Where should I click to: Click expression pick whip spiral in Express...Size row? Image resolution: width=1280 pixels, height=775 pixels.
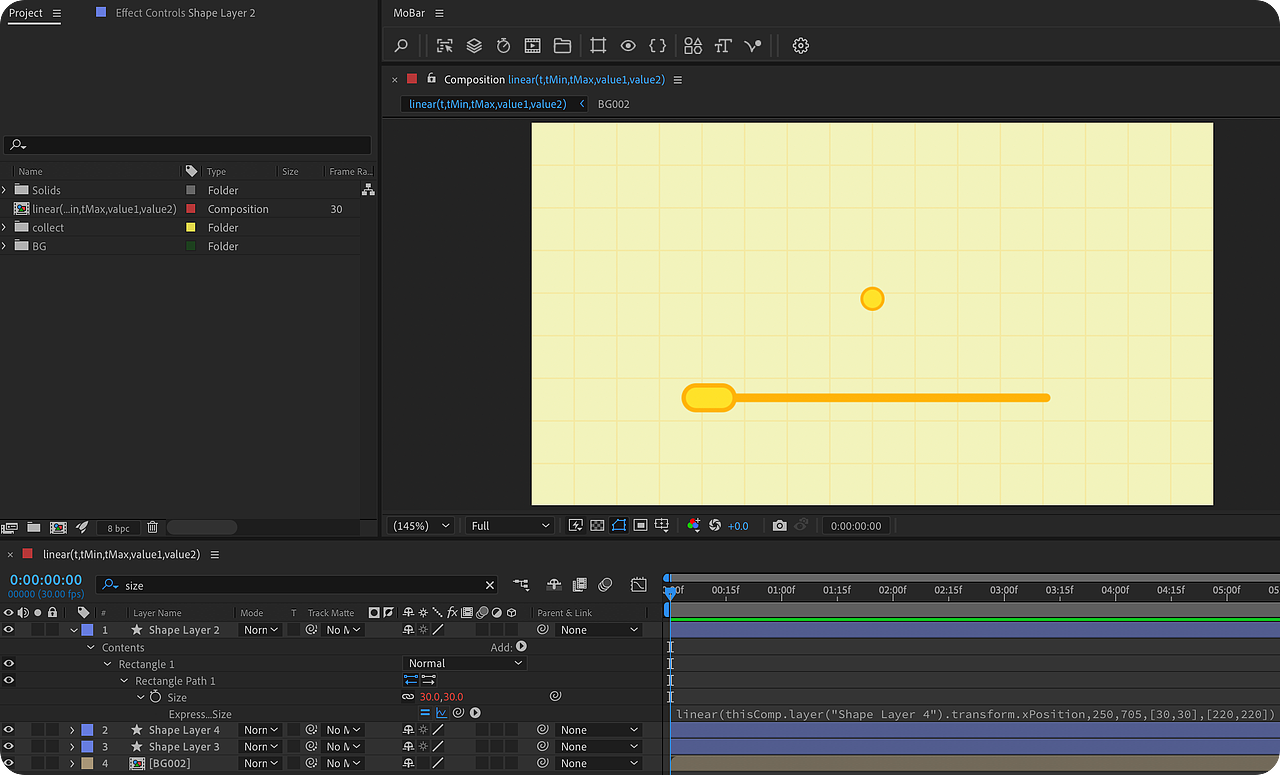(x=458, y=713)
